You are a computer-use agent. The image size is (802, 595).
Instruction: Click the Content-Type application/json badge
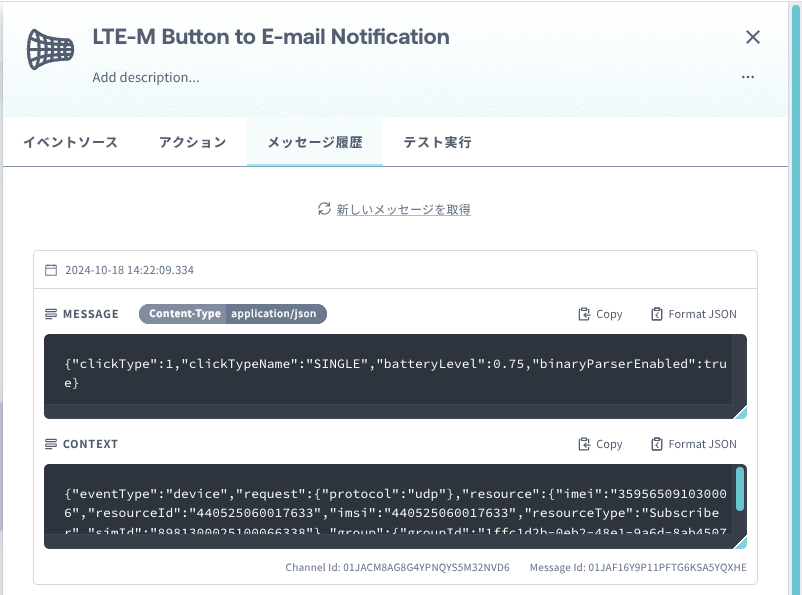click(x=233, y=314)
